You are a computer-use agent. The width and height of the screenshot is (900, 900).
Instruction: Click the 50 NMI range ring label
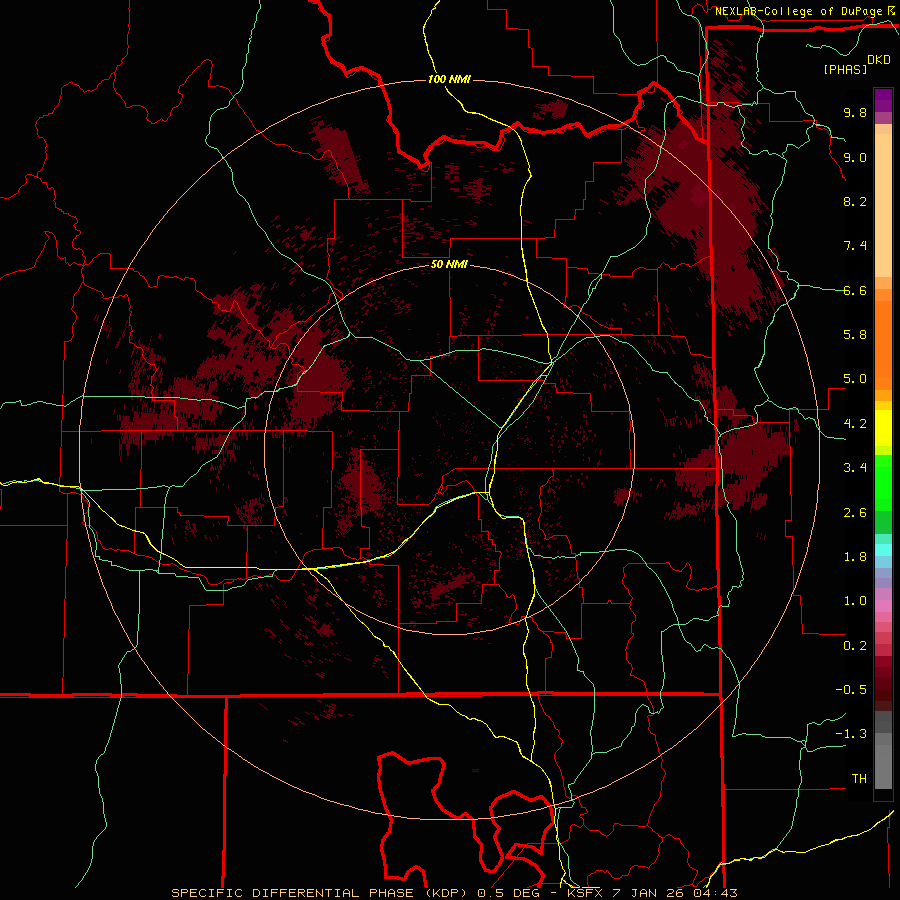pos(449,265)
